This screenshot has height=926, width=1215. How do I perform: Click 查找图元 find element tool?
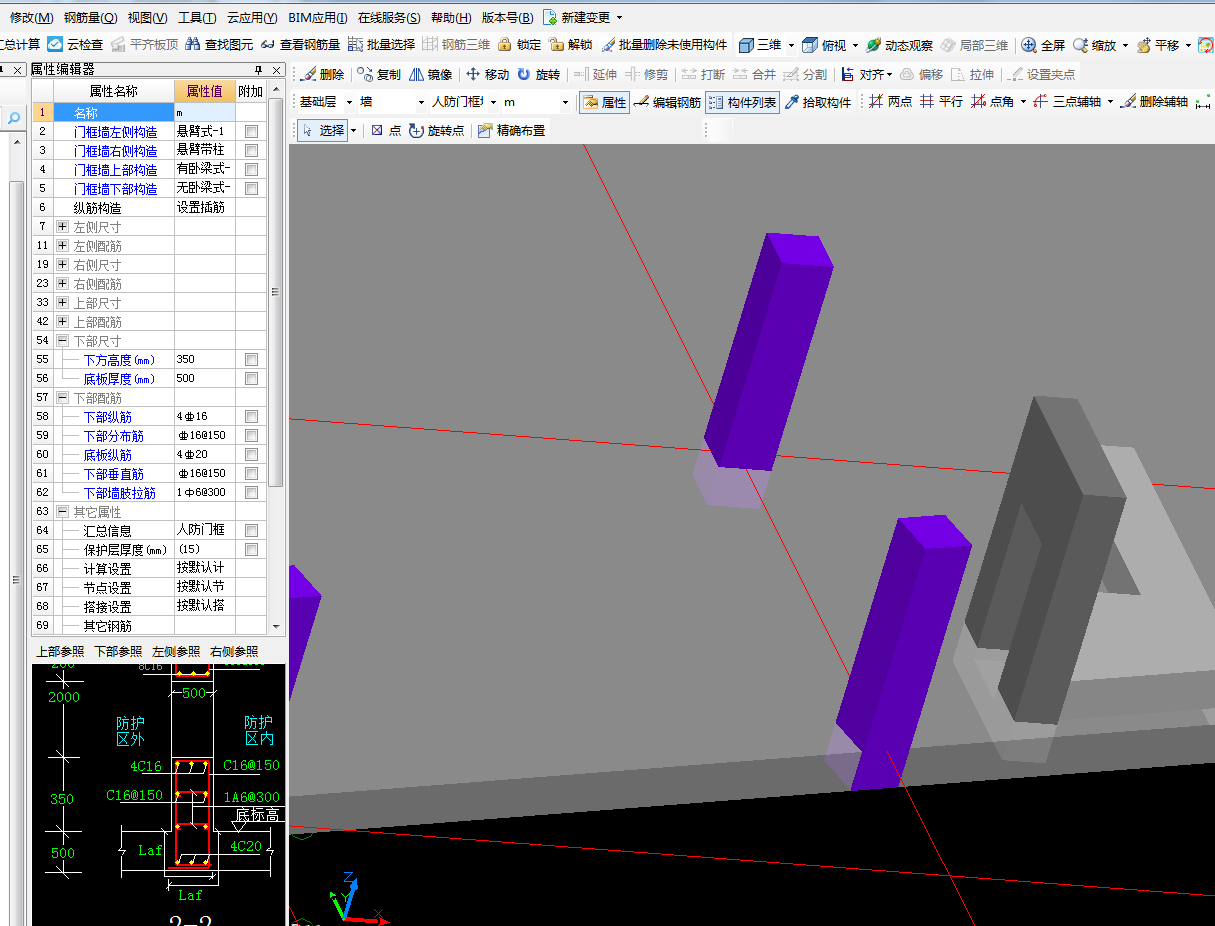click(x=219, y=45)
